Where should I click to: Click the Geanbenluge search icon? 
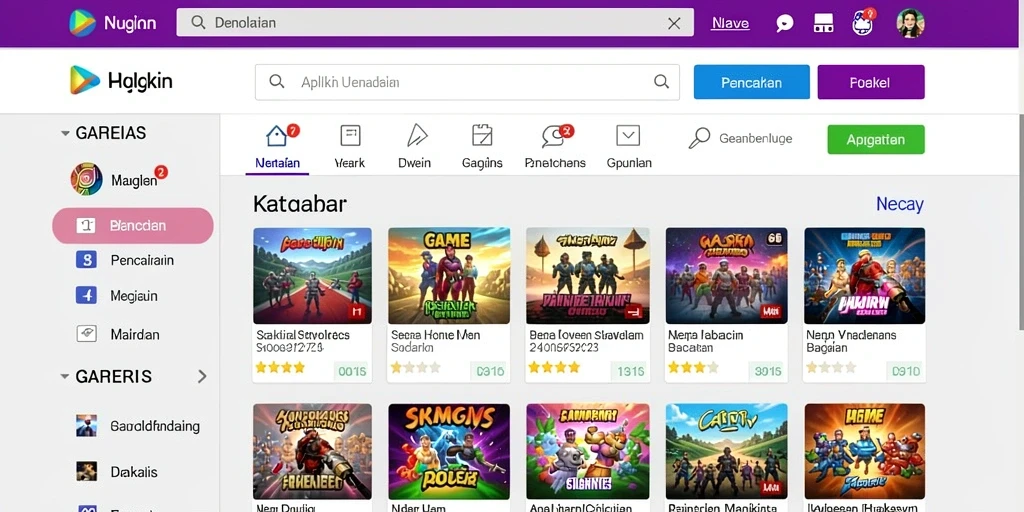699,138
